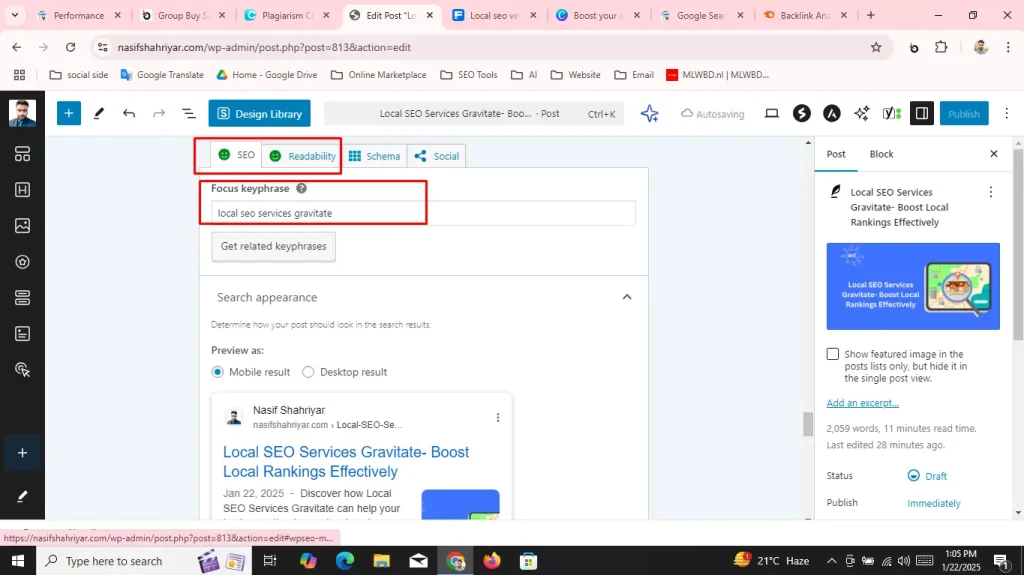Click the browser address bar URL

tap(264, 47)
